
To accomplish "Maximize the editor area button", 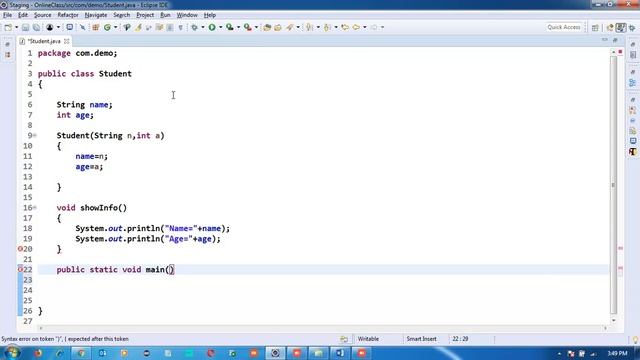I will [x=615, y=40].
